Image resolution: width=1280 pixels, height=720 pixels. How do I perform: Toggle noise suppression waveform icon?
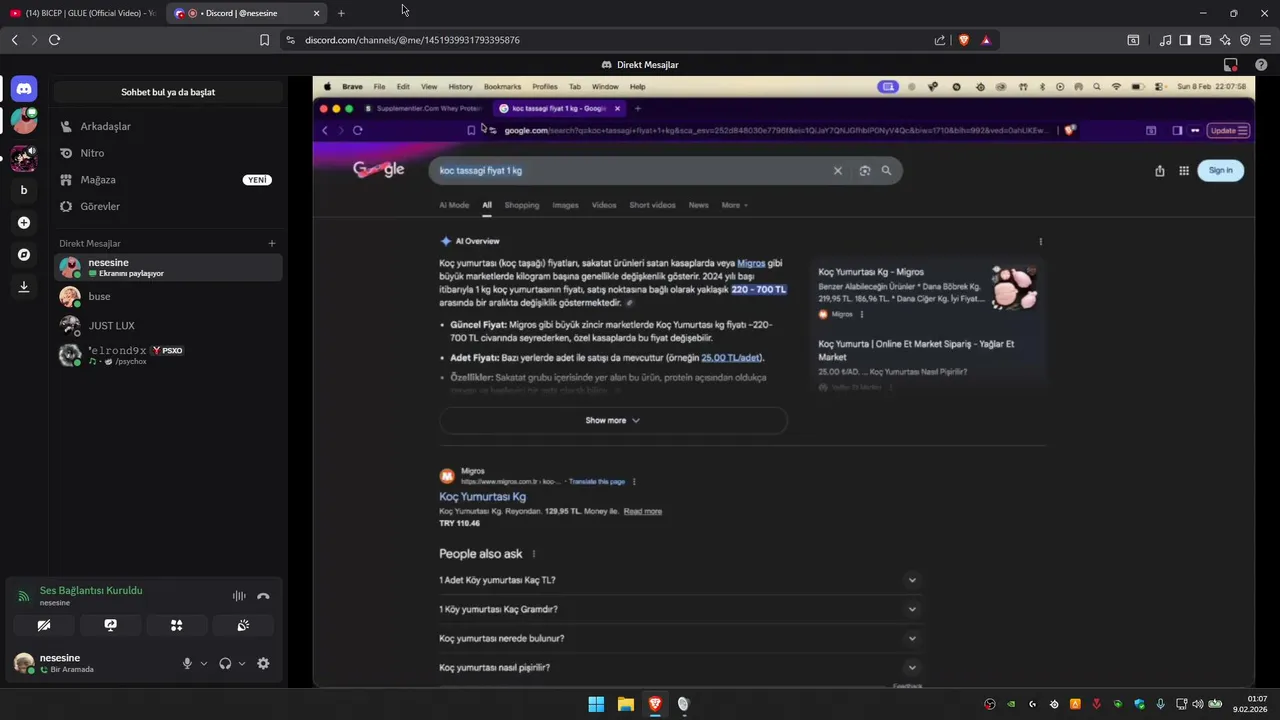[239, 596]
